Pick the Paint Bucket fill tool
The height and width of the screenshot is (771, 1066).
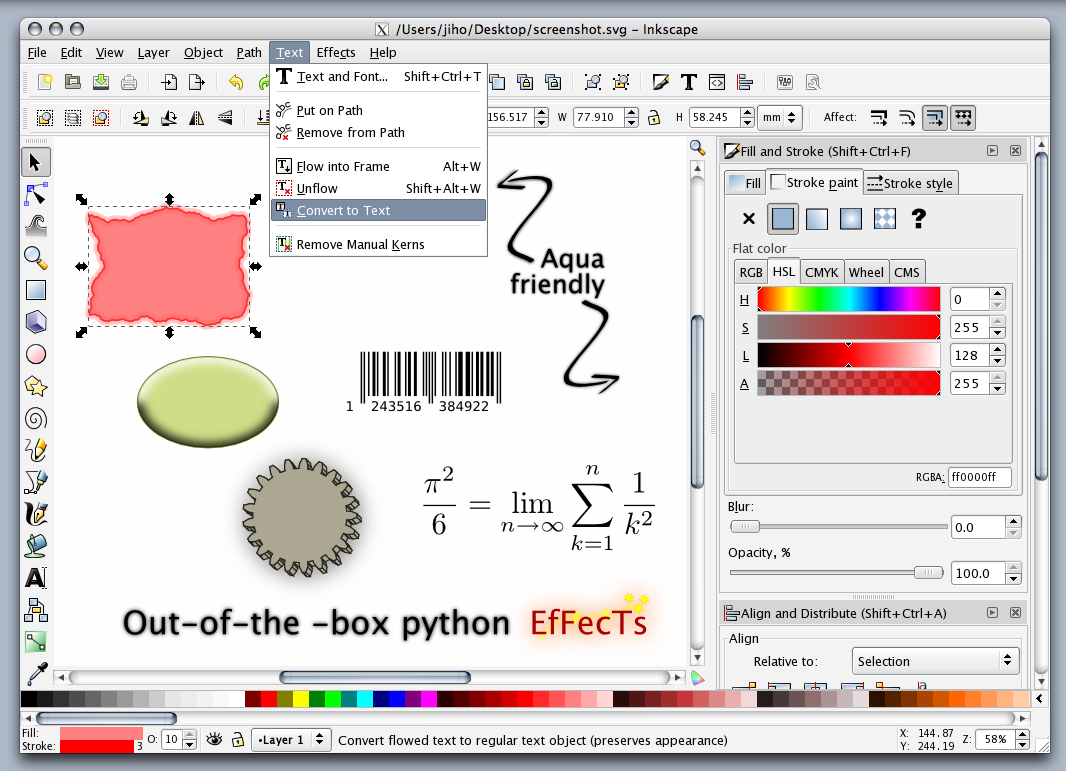[36, 546]
